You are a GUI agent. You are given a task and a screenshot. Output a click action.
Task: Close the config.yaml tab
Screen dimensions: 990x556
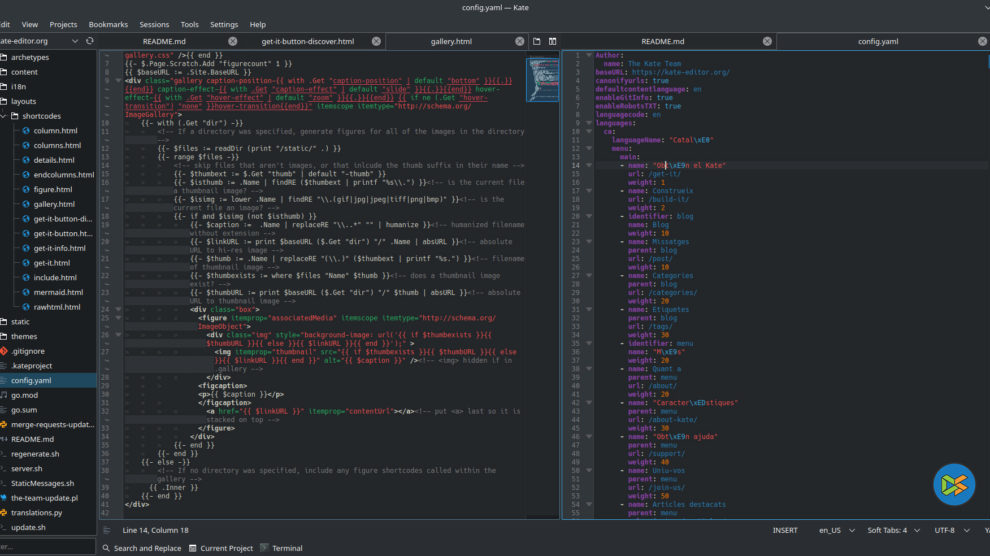click(x=983, y=41)
